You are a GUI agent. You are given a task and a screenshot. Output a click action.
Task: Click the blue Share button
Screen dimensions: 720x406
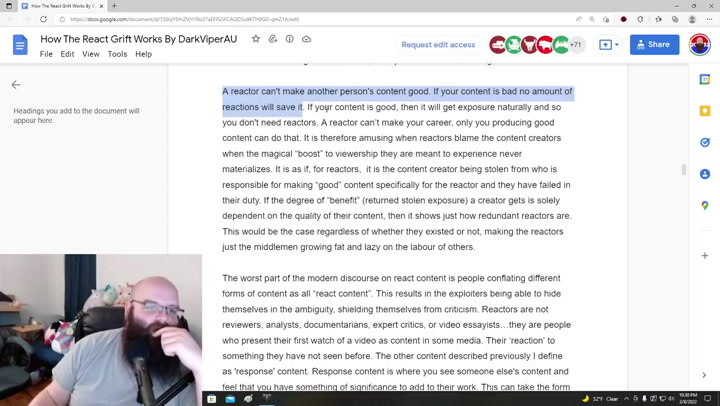(654, 45)
